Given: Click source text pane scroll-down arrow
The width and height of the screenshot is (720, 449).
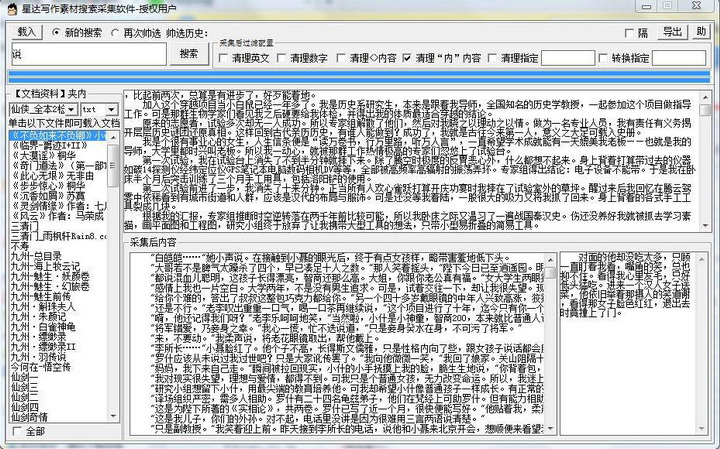Looking at the screenshot, I should click(705, 225).
